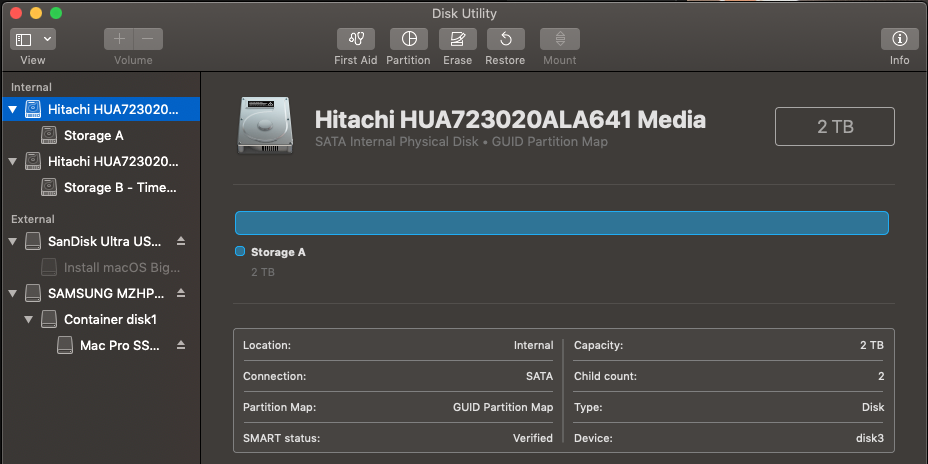928x464 pixels.
Task: Open the Info panel
Action: (x=900, y=40)
